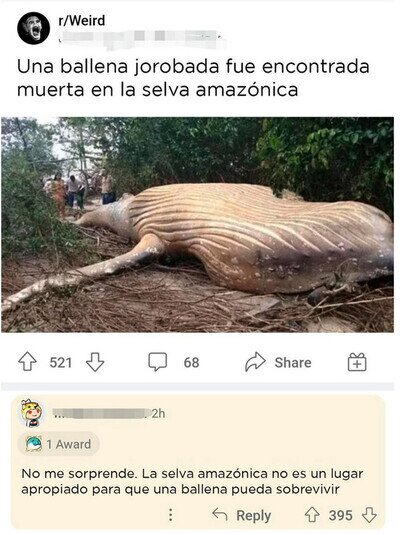Open the blurred commenter username

click(101, 414)
